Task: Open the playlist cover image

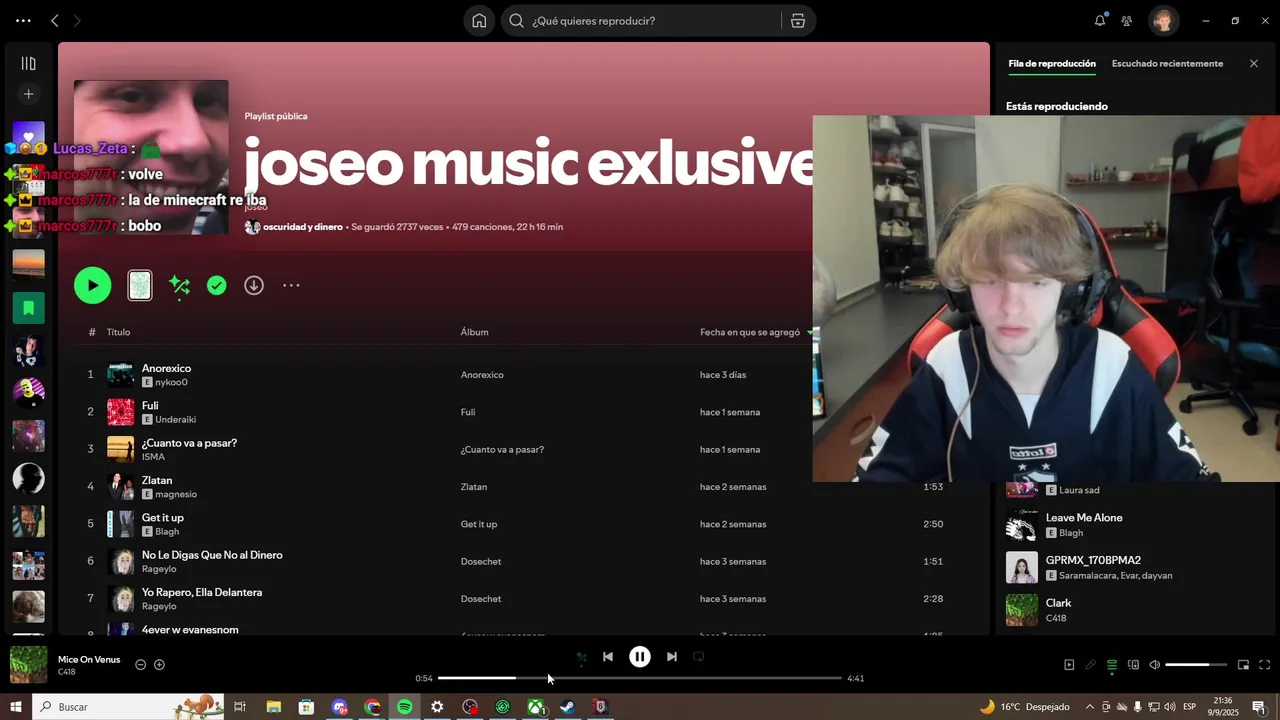Action: pos(151,157)
